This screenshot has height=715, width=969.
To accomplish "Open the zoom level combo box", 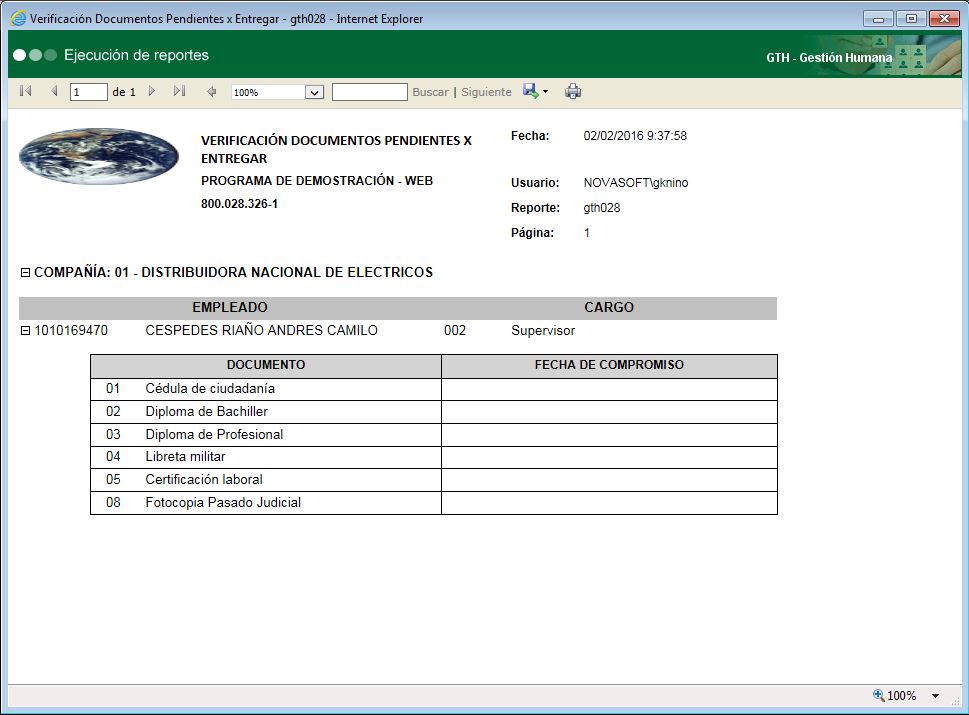I will coord(277,91).
